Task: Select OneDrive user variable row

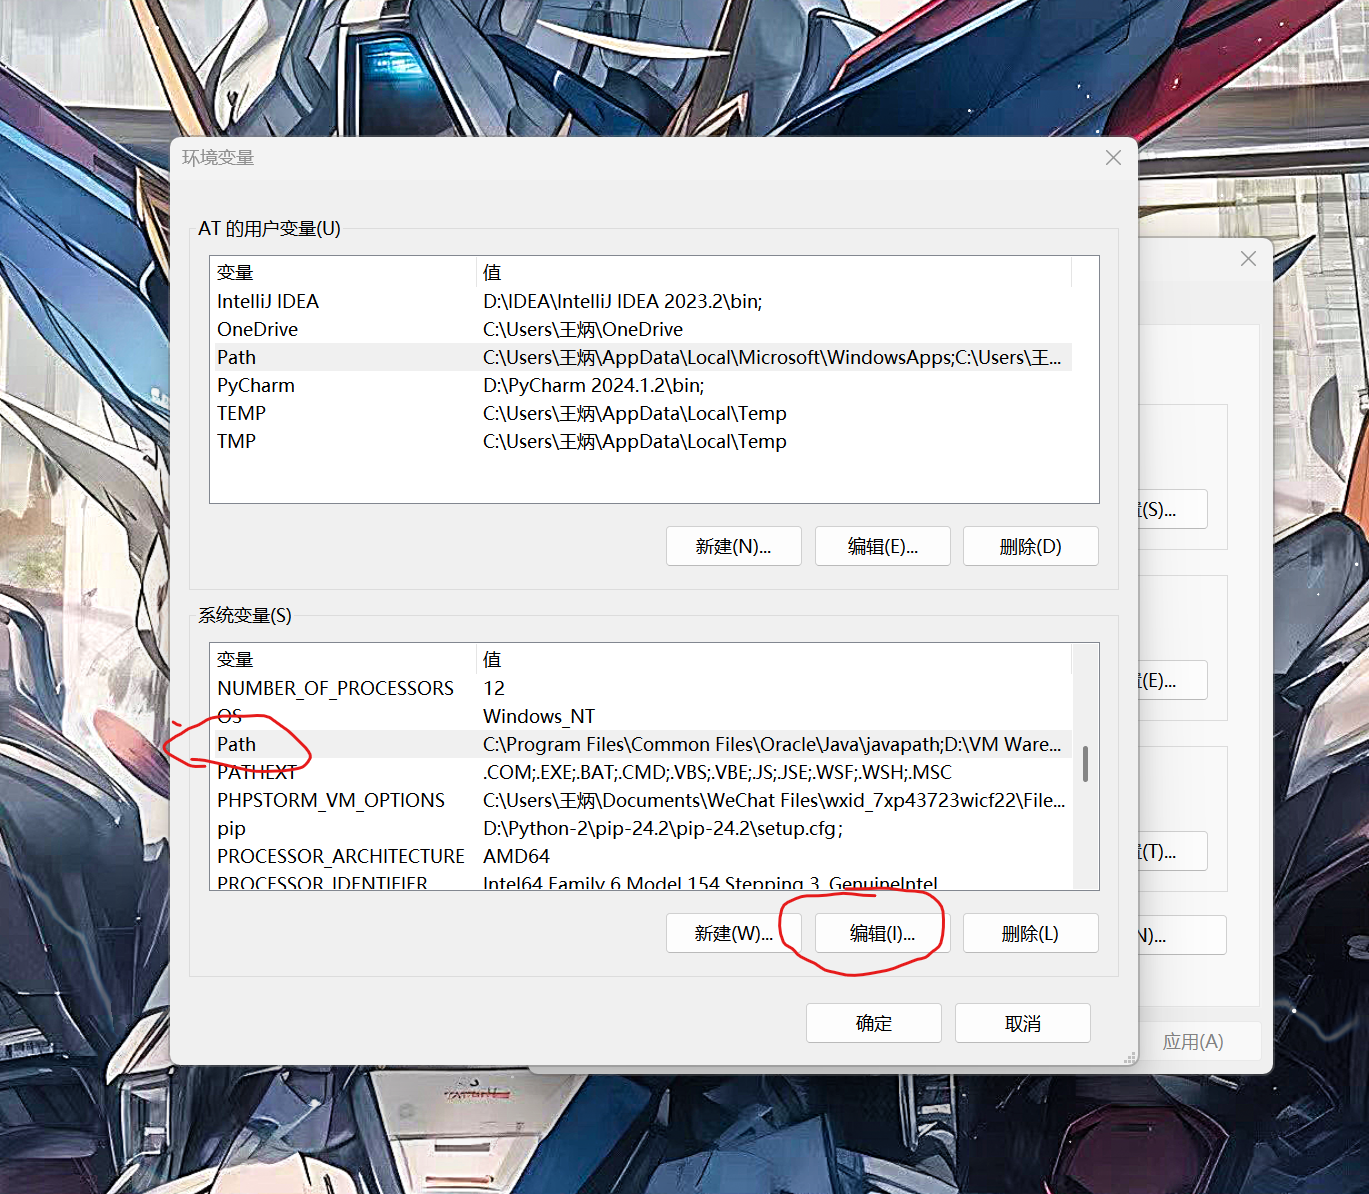Action: [x=640, y=329]
